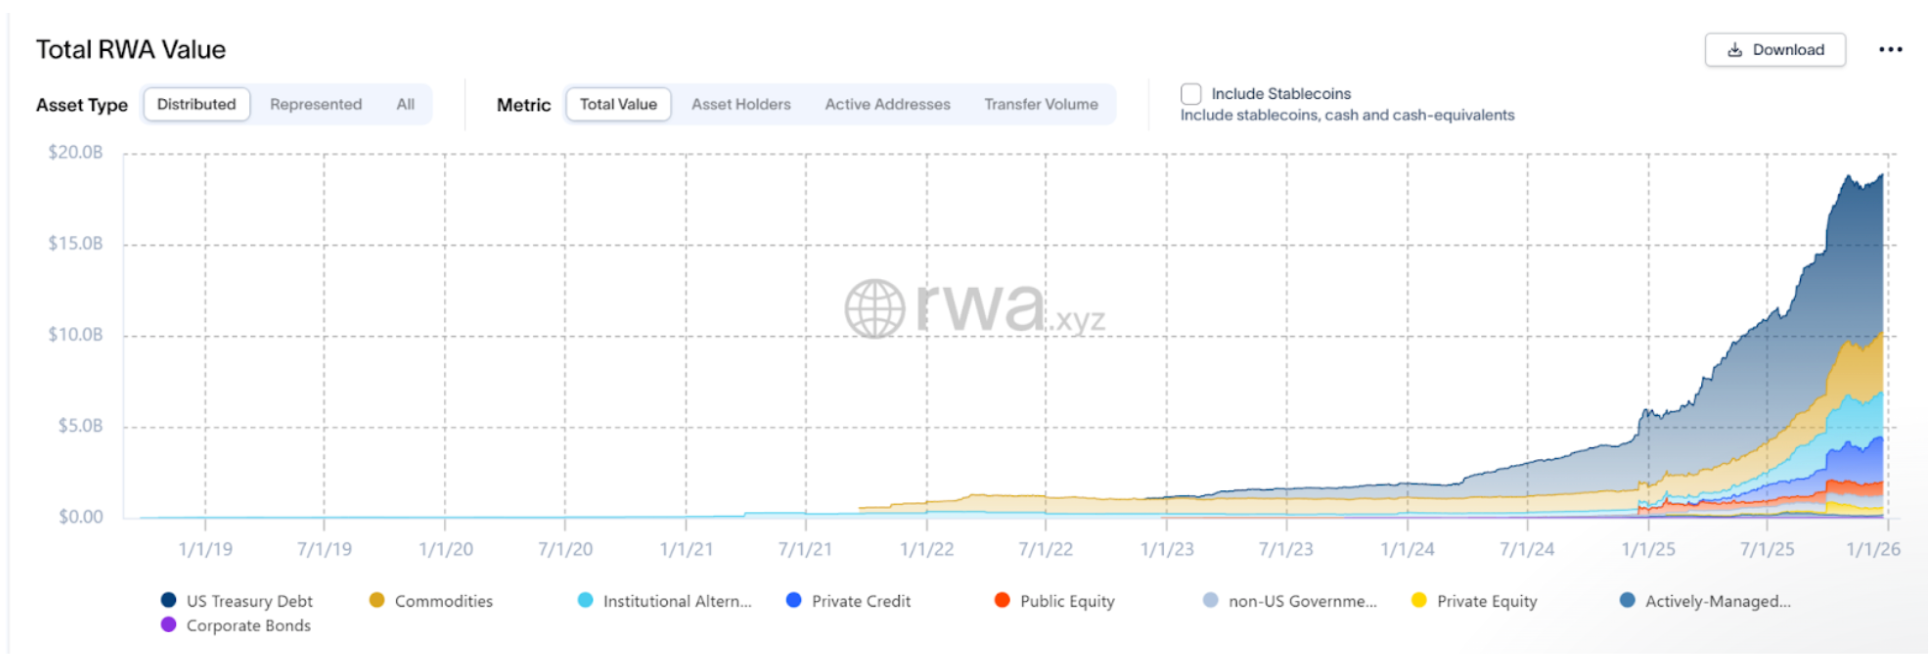Switch to Represented asset type
The image size is (1932, 656).
click(x=316, y=104)
